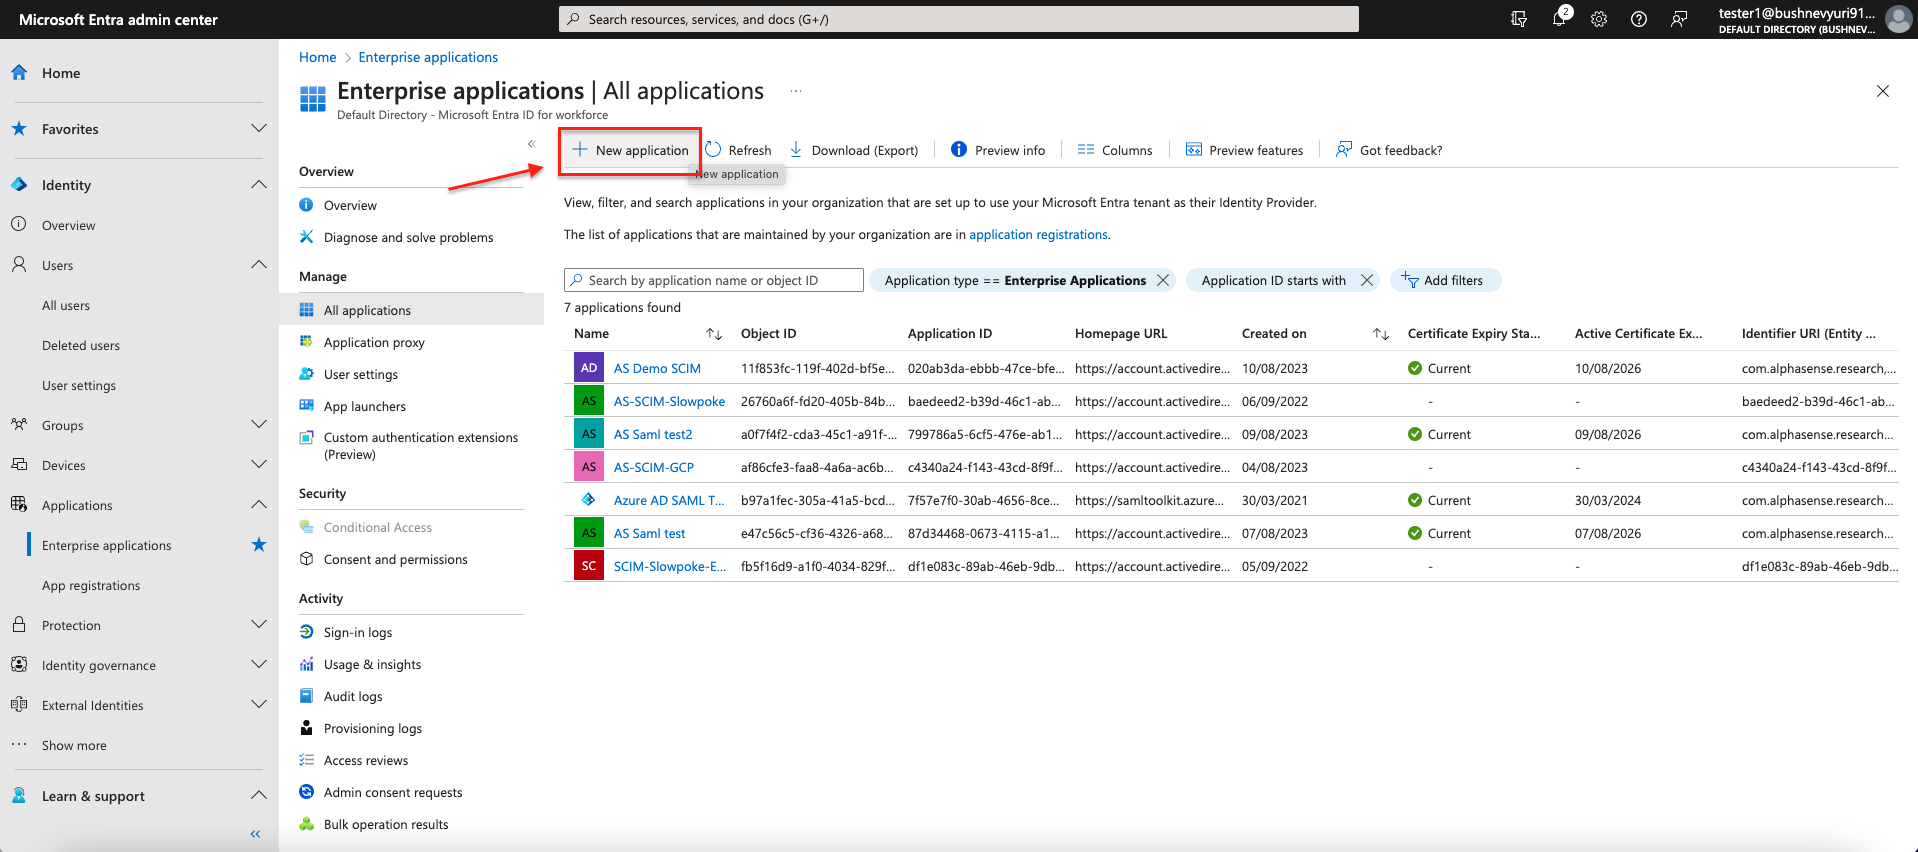Click Show more in the sidebar

click(74, 745)
